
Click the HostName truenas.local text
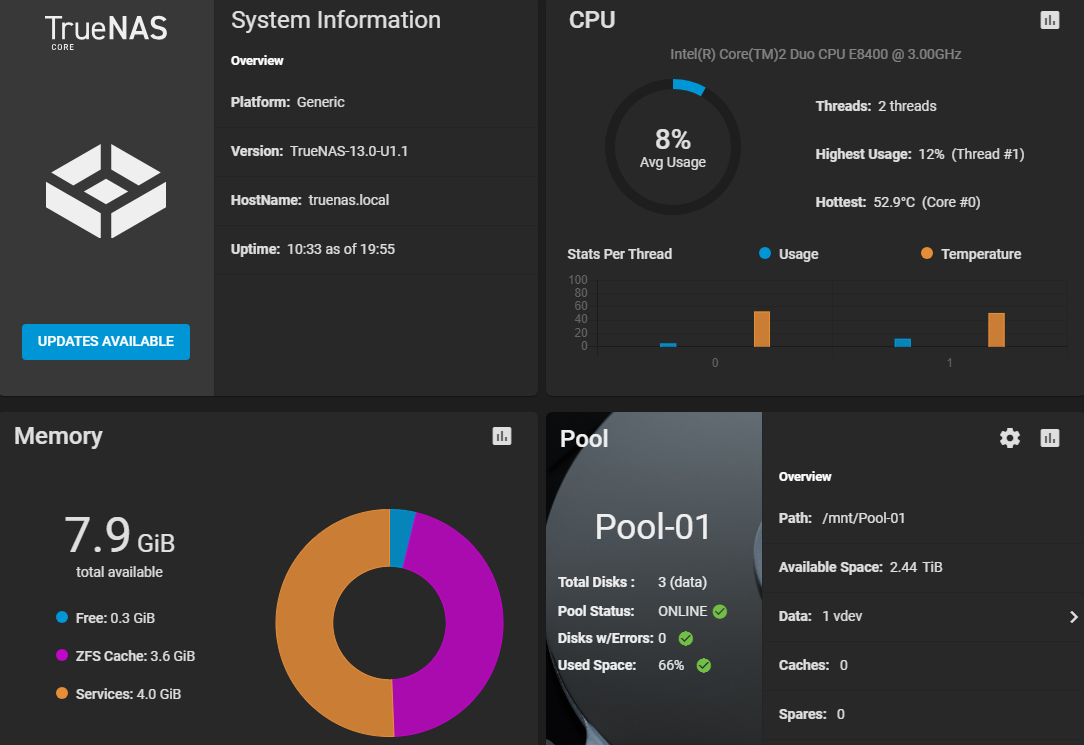pos(310,200)
